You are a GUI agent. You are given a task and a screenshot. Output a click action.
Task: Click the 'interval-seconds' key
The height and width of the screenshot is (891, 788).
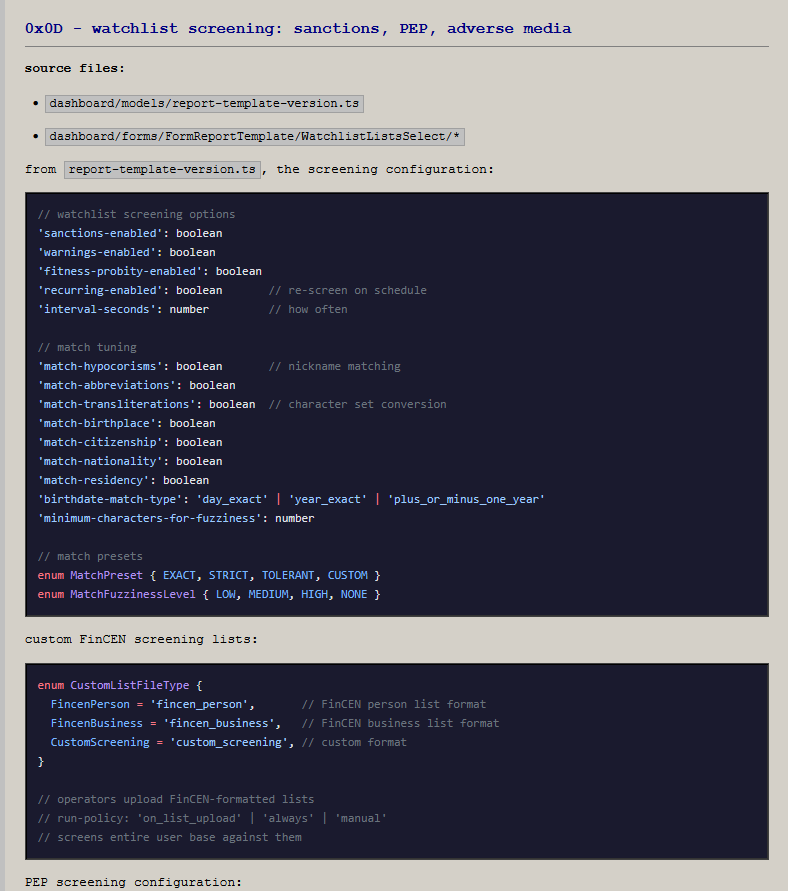97,309
